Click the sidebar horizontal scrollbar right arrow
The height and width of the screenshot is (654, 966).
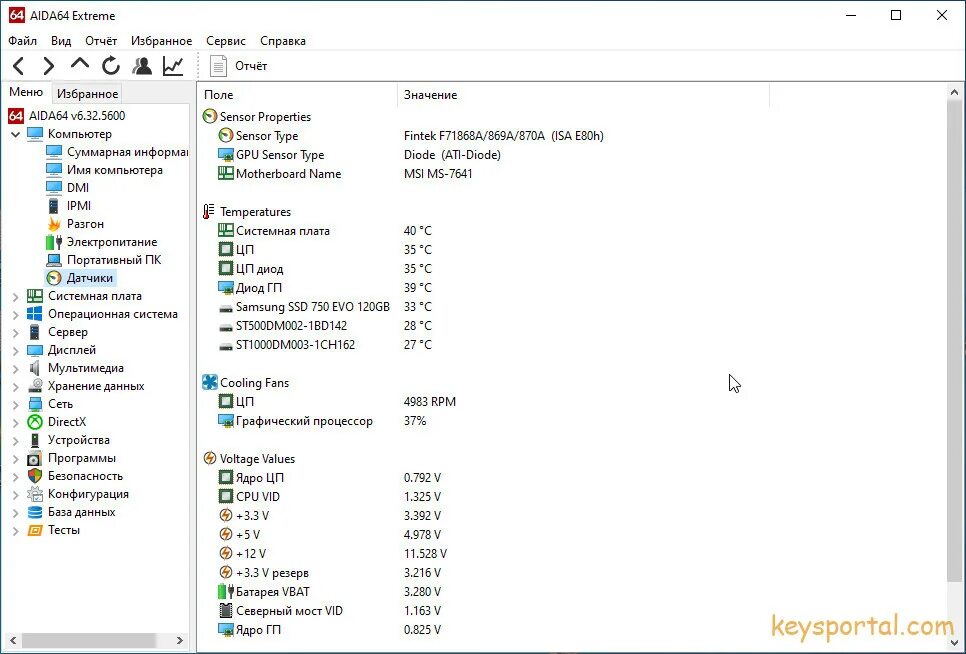click(x=180, y=640)
